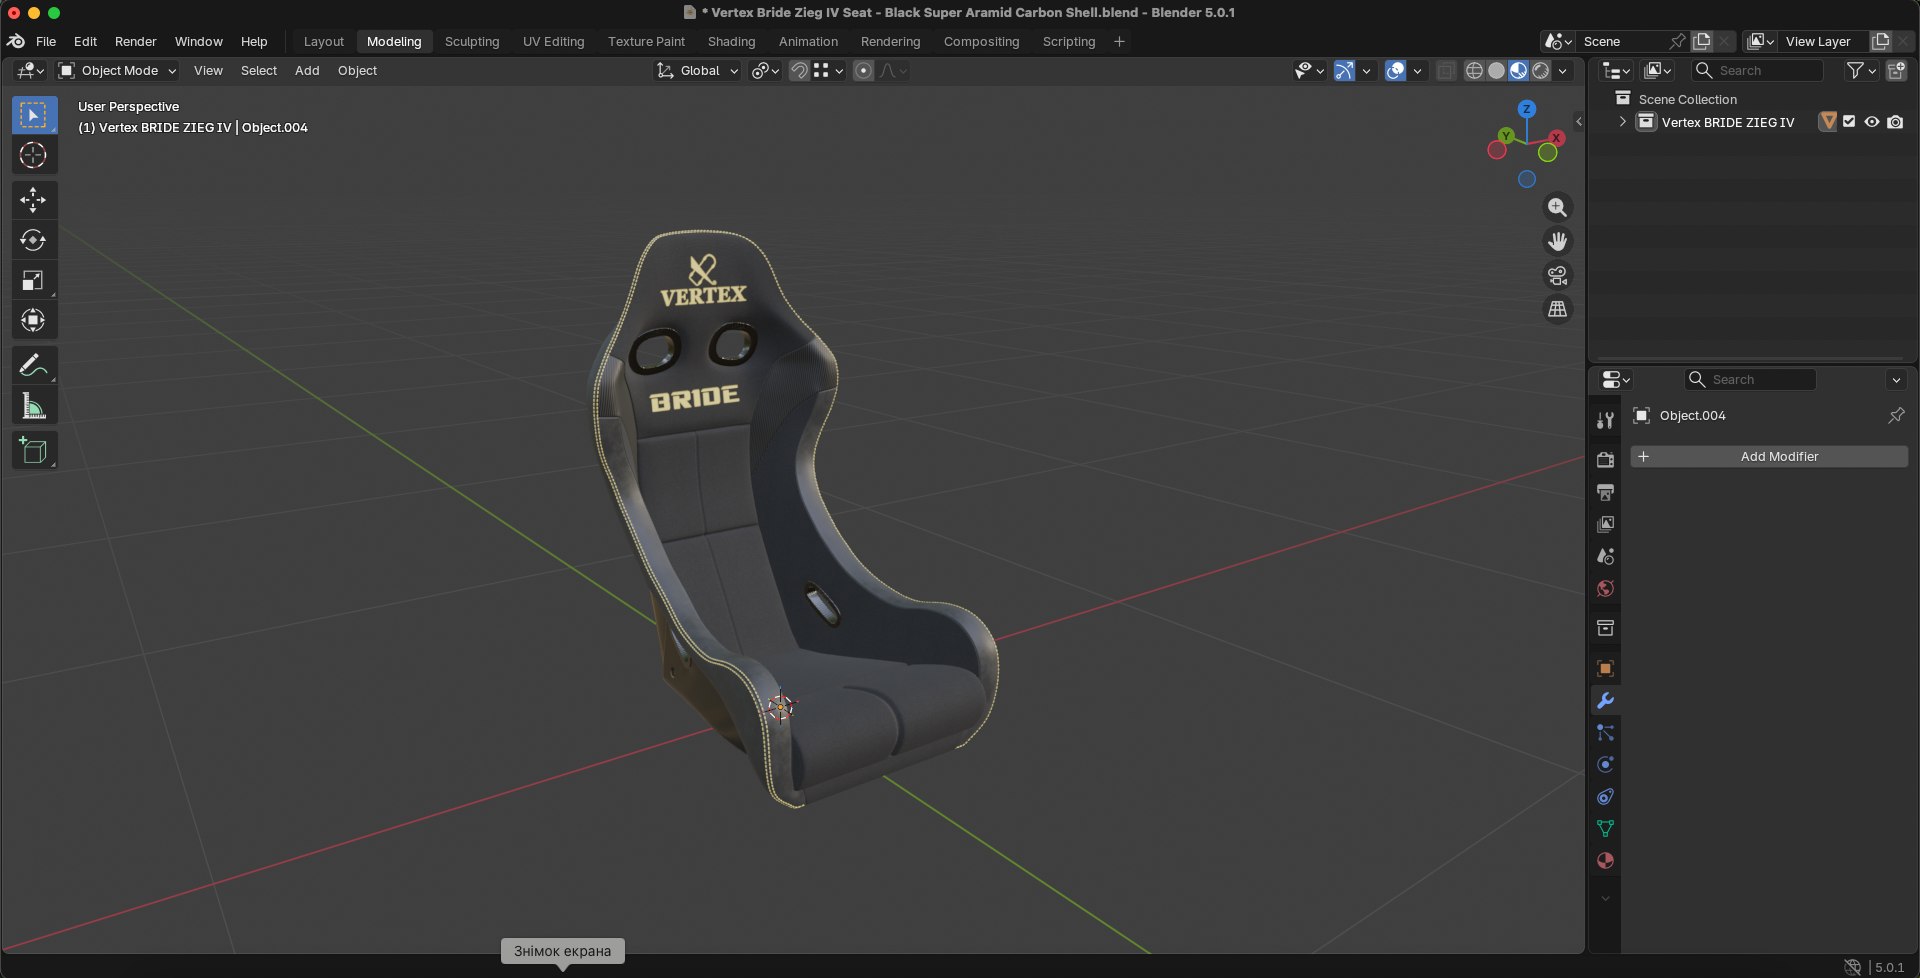Image resolution: width=1920 pixels, height=978 pixels.
Task: Select the Measure tool
Action: 34,405
